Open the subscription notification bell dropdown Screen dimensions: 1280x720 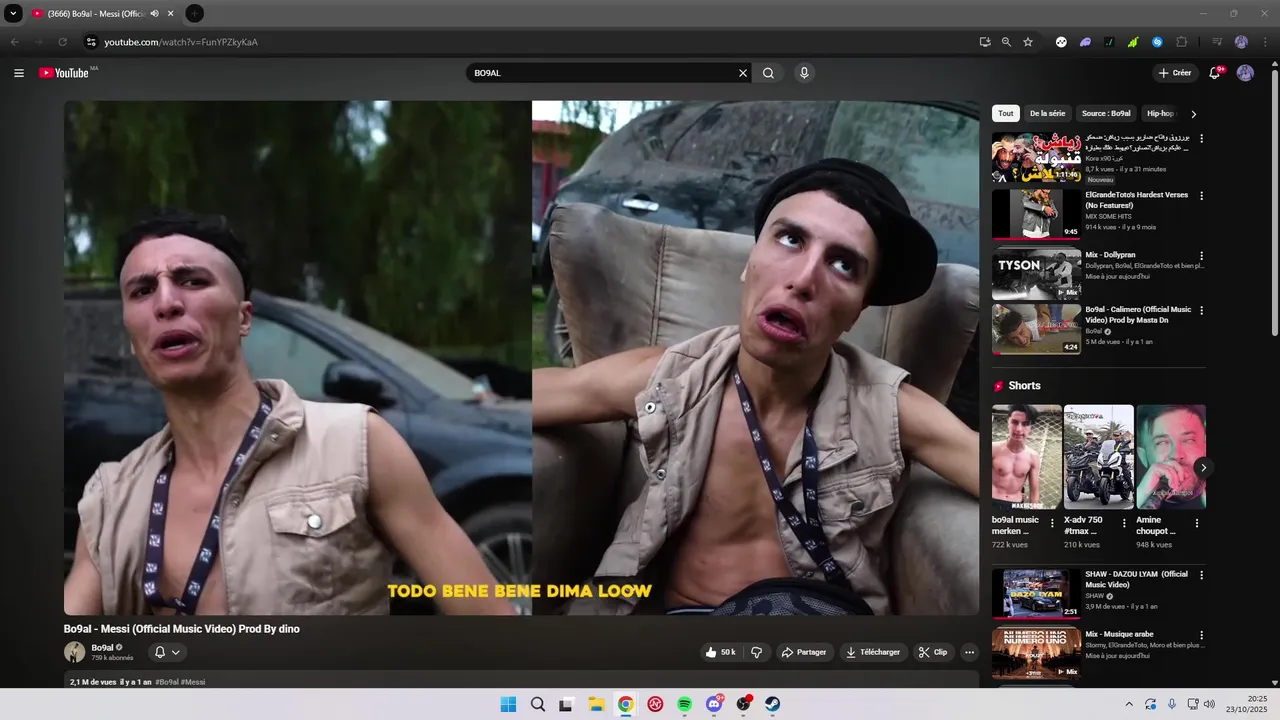[167, 652]
